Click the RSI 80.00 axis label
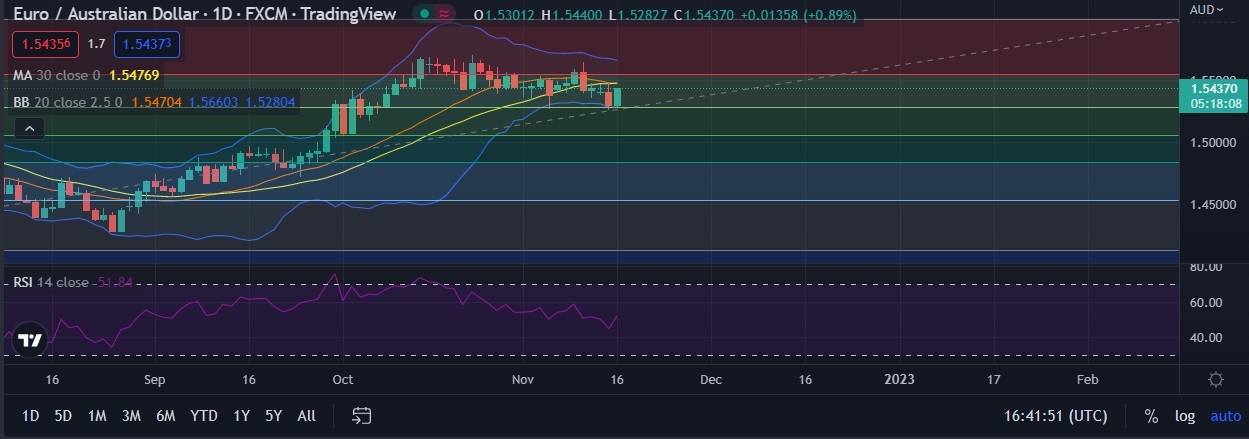 (x=1205, y=268)
